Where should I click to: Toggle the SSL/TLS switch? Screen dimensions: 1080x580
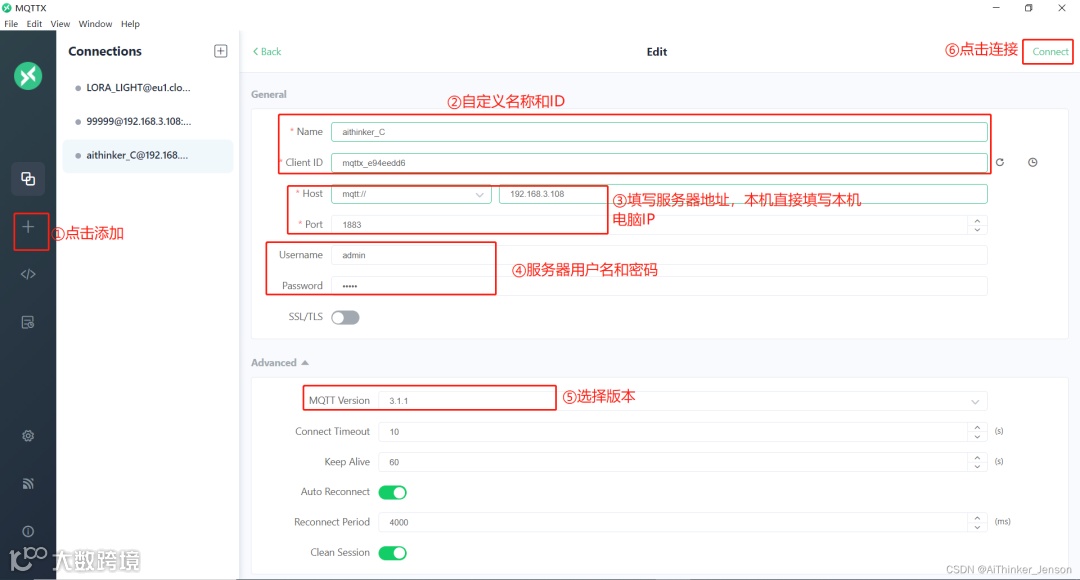point(345,318)
